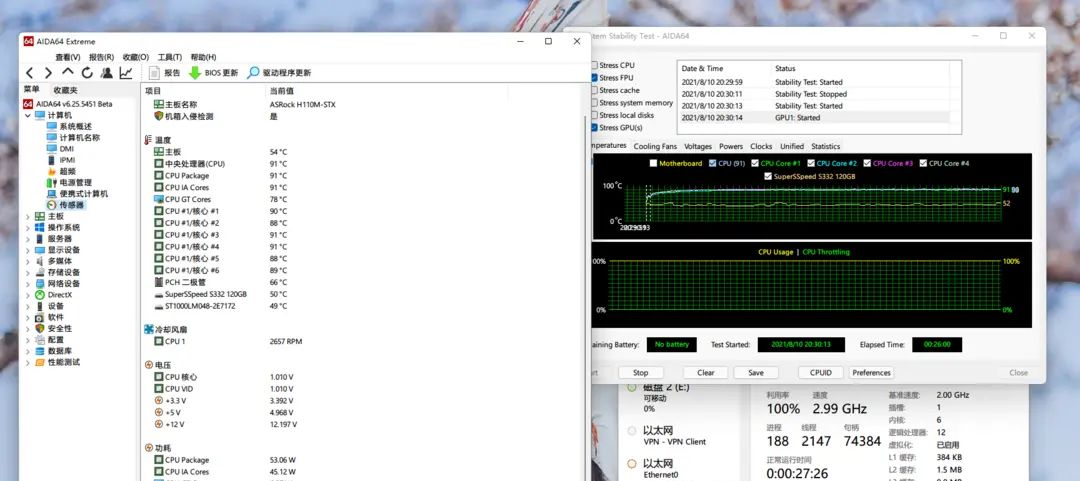Open the 工具(T) menu

(x=169, y=57)
